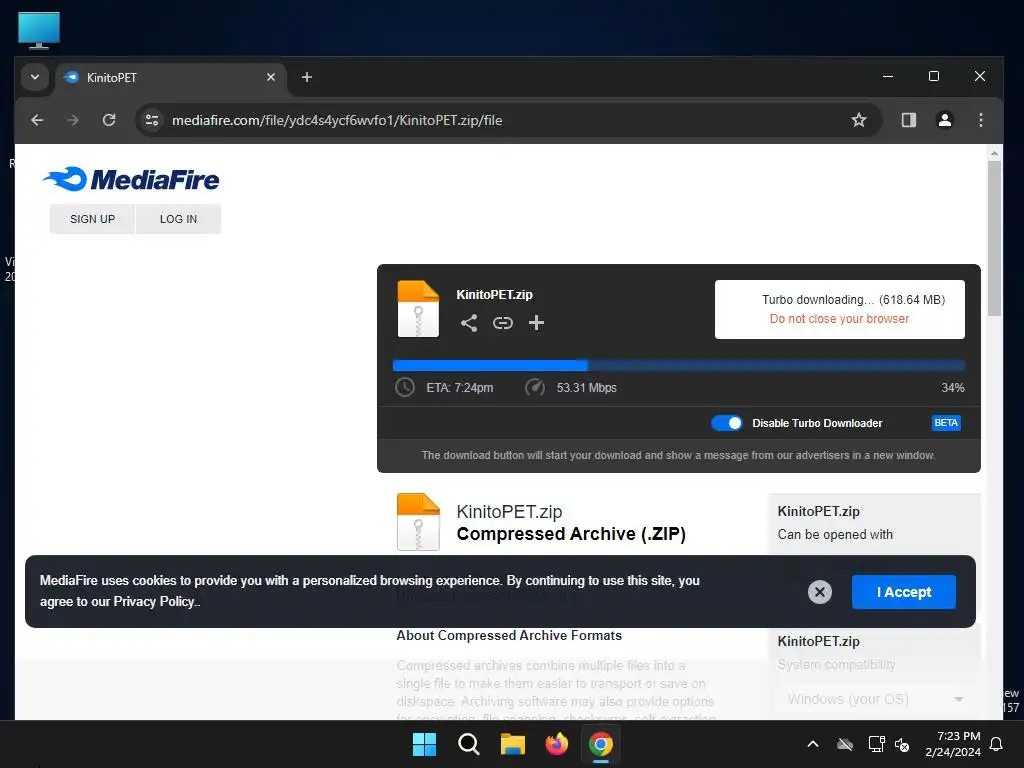The width and height of the screenshot is (1024, 768).
Task: Click the I Accept cookies button
Action: [x=903, y=592]
